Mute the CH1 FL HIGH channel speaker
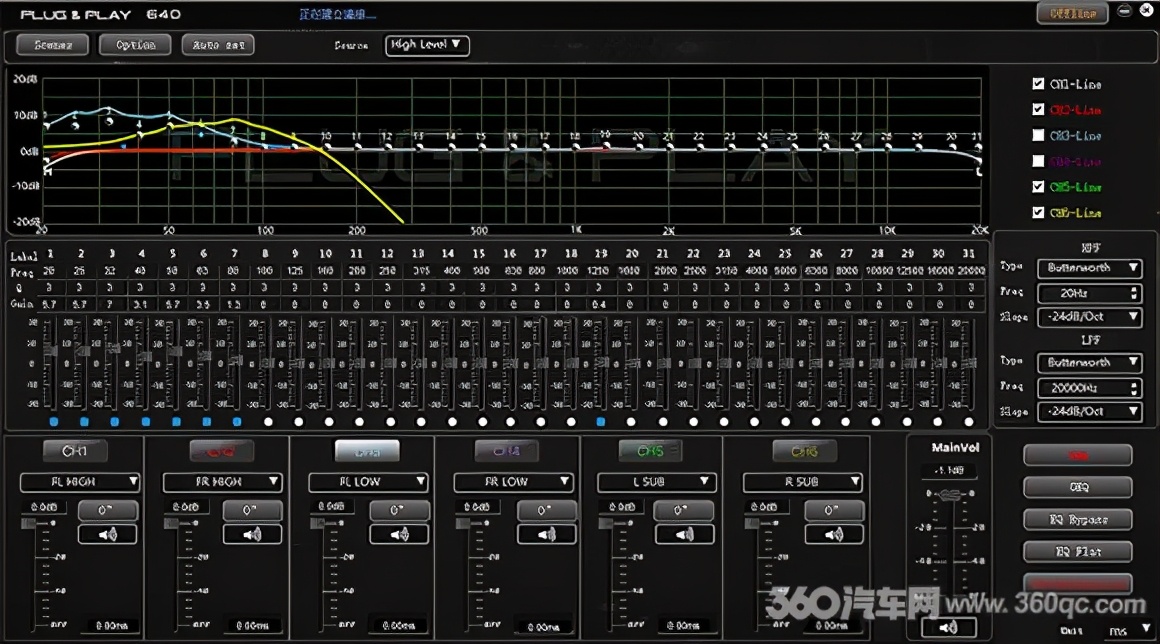Viewport: 1160px width, 644px height. pyautogui.click(x=107, y=534)
